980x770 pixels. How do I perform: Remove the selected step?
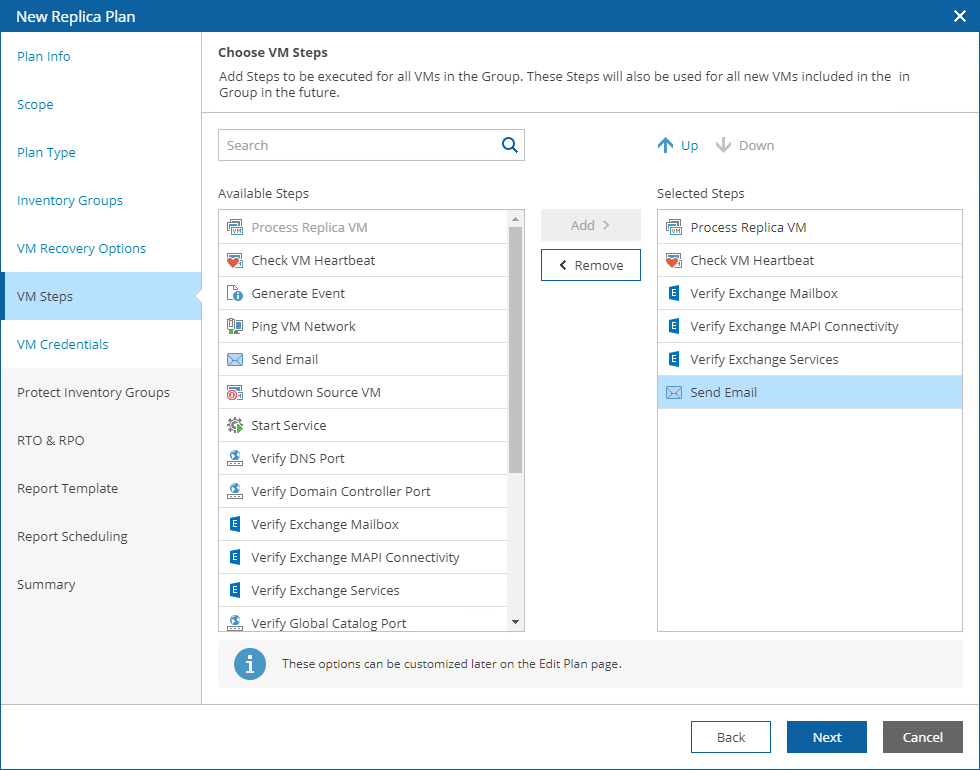point(591,265)
